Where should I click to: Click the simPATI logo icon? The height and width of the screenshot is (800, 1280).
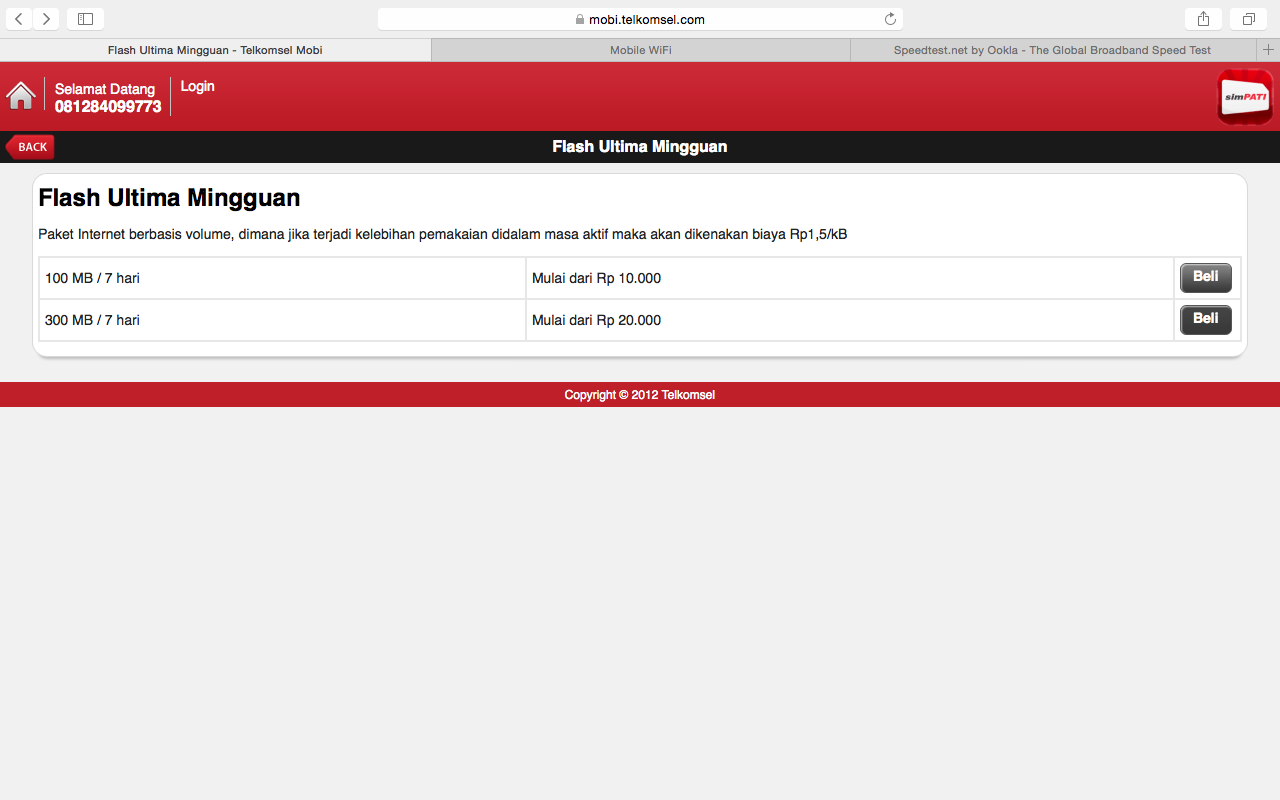pyautogui.click(x=1244, y=97)
